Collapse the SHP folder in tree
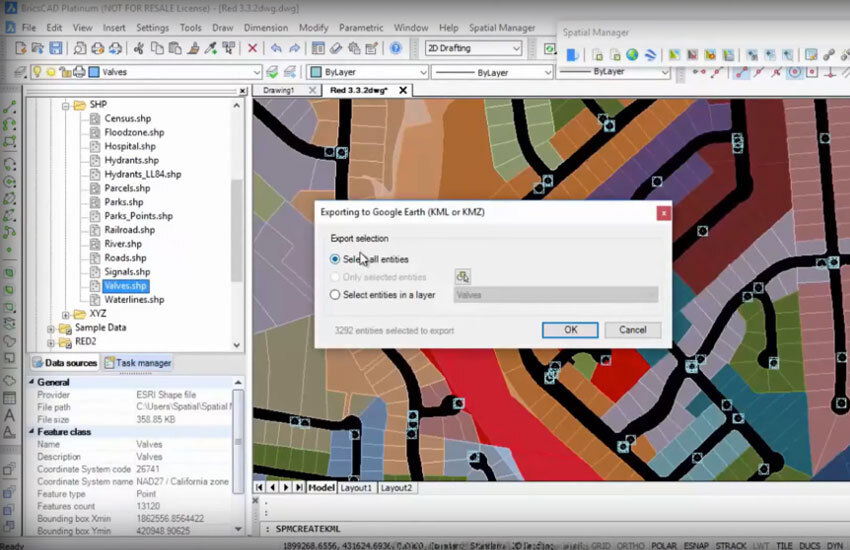Image resolution: width=850 pixels, height=550 pixels. 66,106
